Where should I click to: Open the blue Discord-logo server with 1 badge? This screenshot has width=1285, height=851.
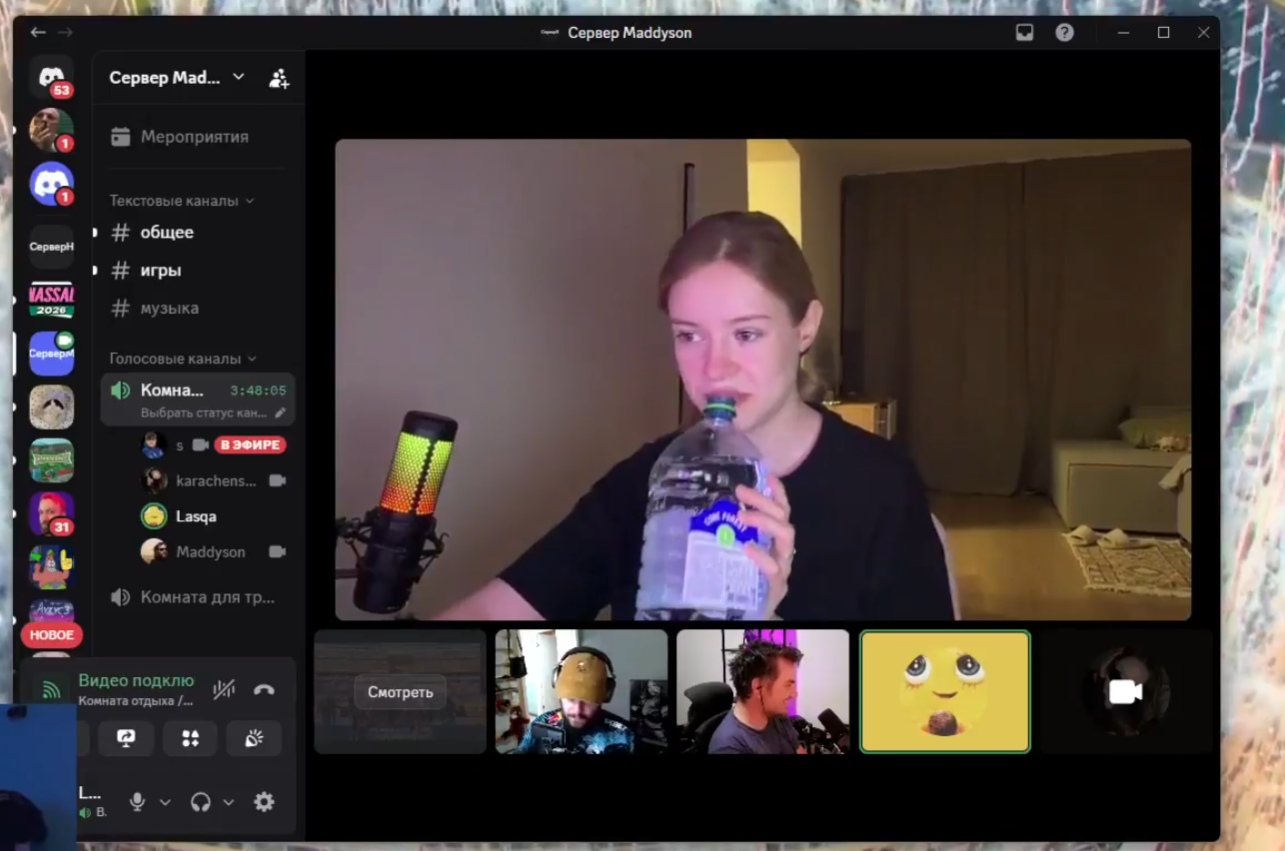(51, 184)
